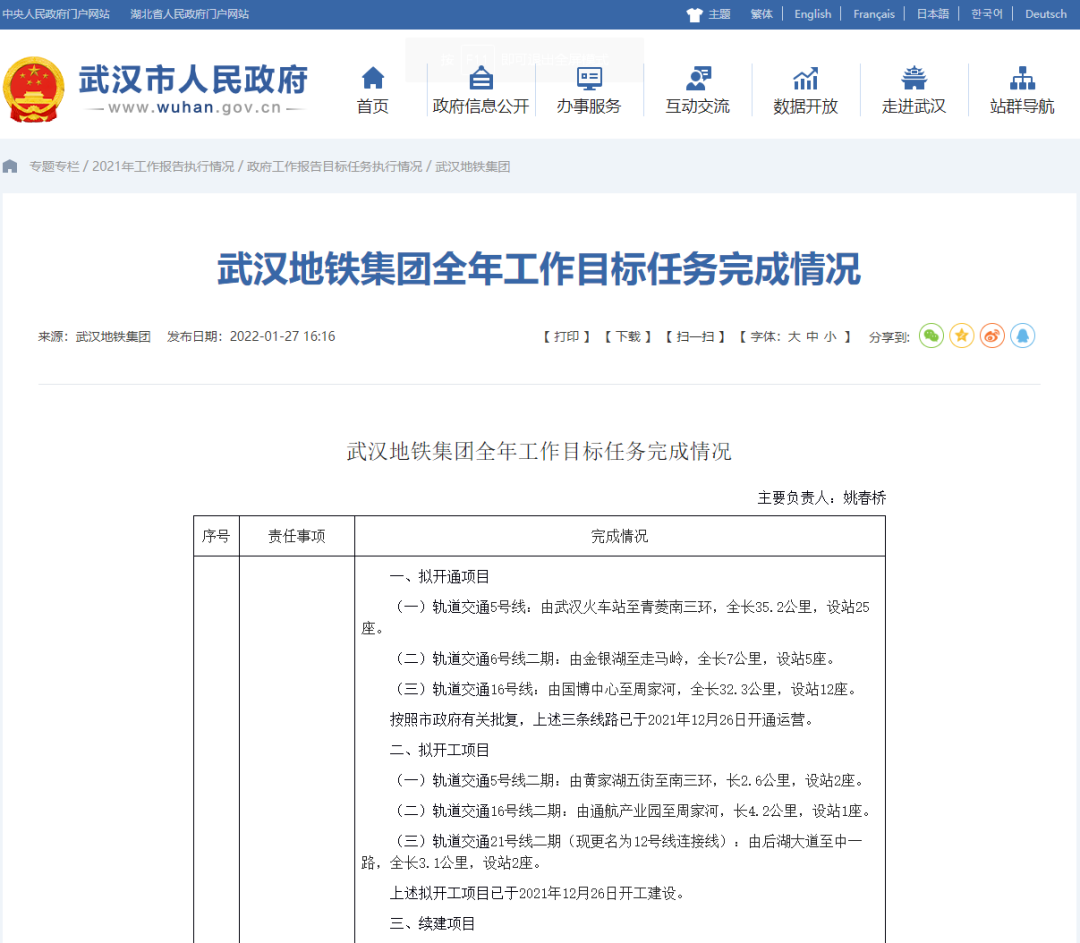The height and width of the screenshot is (943, 1080).
Task: Click the 【扫一扫】 scan button
Action: 695,337
